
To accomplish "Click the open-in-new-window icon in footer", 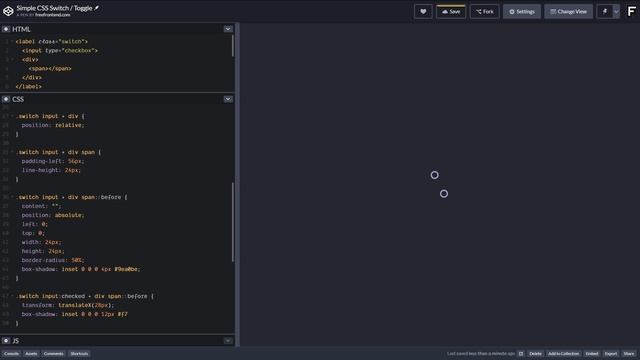I will (521, 353).
